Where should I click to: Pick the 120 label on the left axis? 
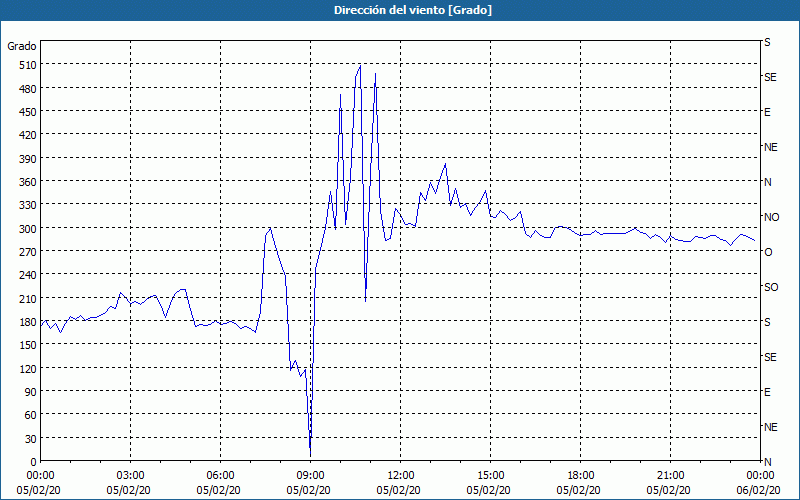[28, 369]
